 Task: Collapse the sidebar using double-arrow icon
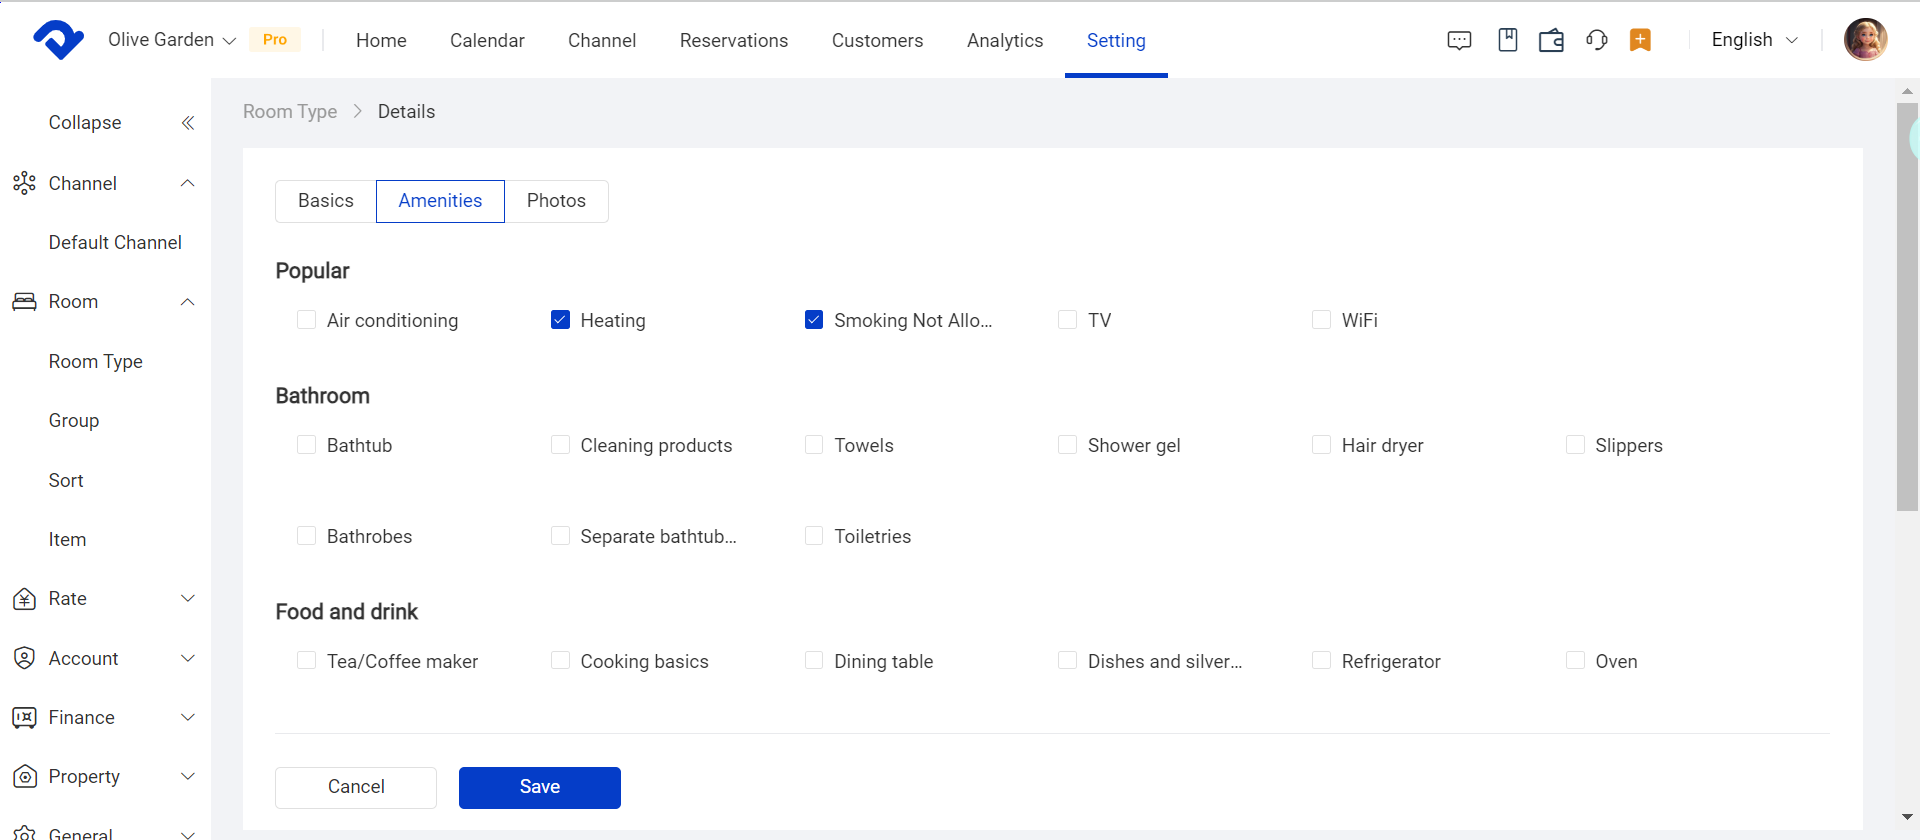coord(187,123)
